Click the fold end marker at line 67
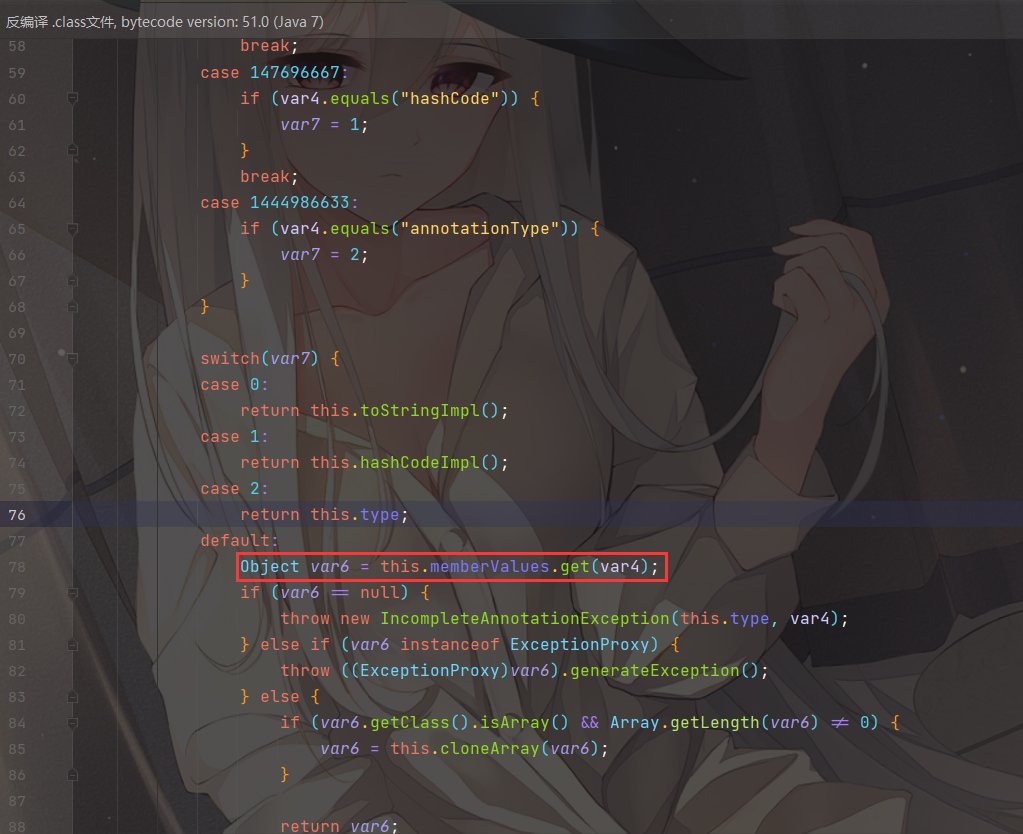The height and width of the screenshot is (834, 1023). (x=72, y=281)
